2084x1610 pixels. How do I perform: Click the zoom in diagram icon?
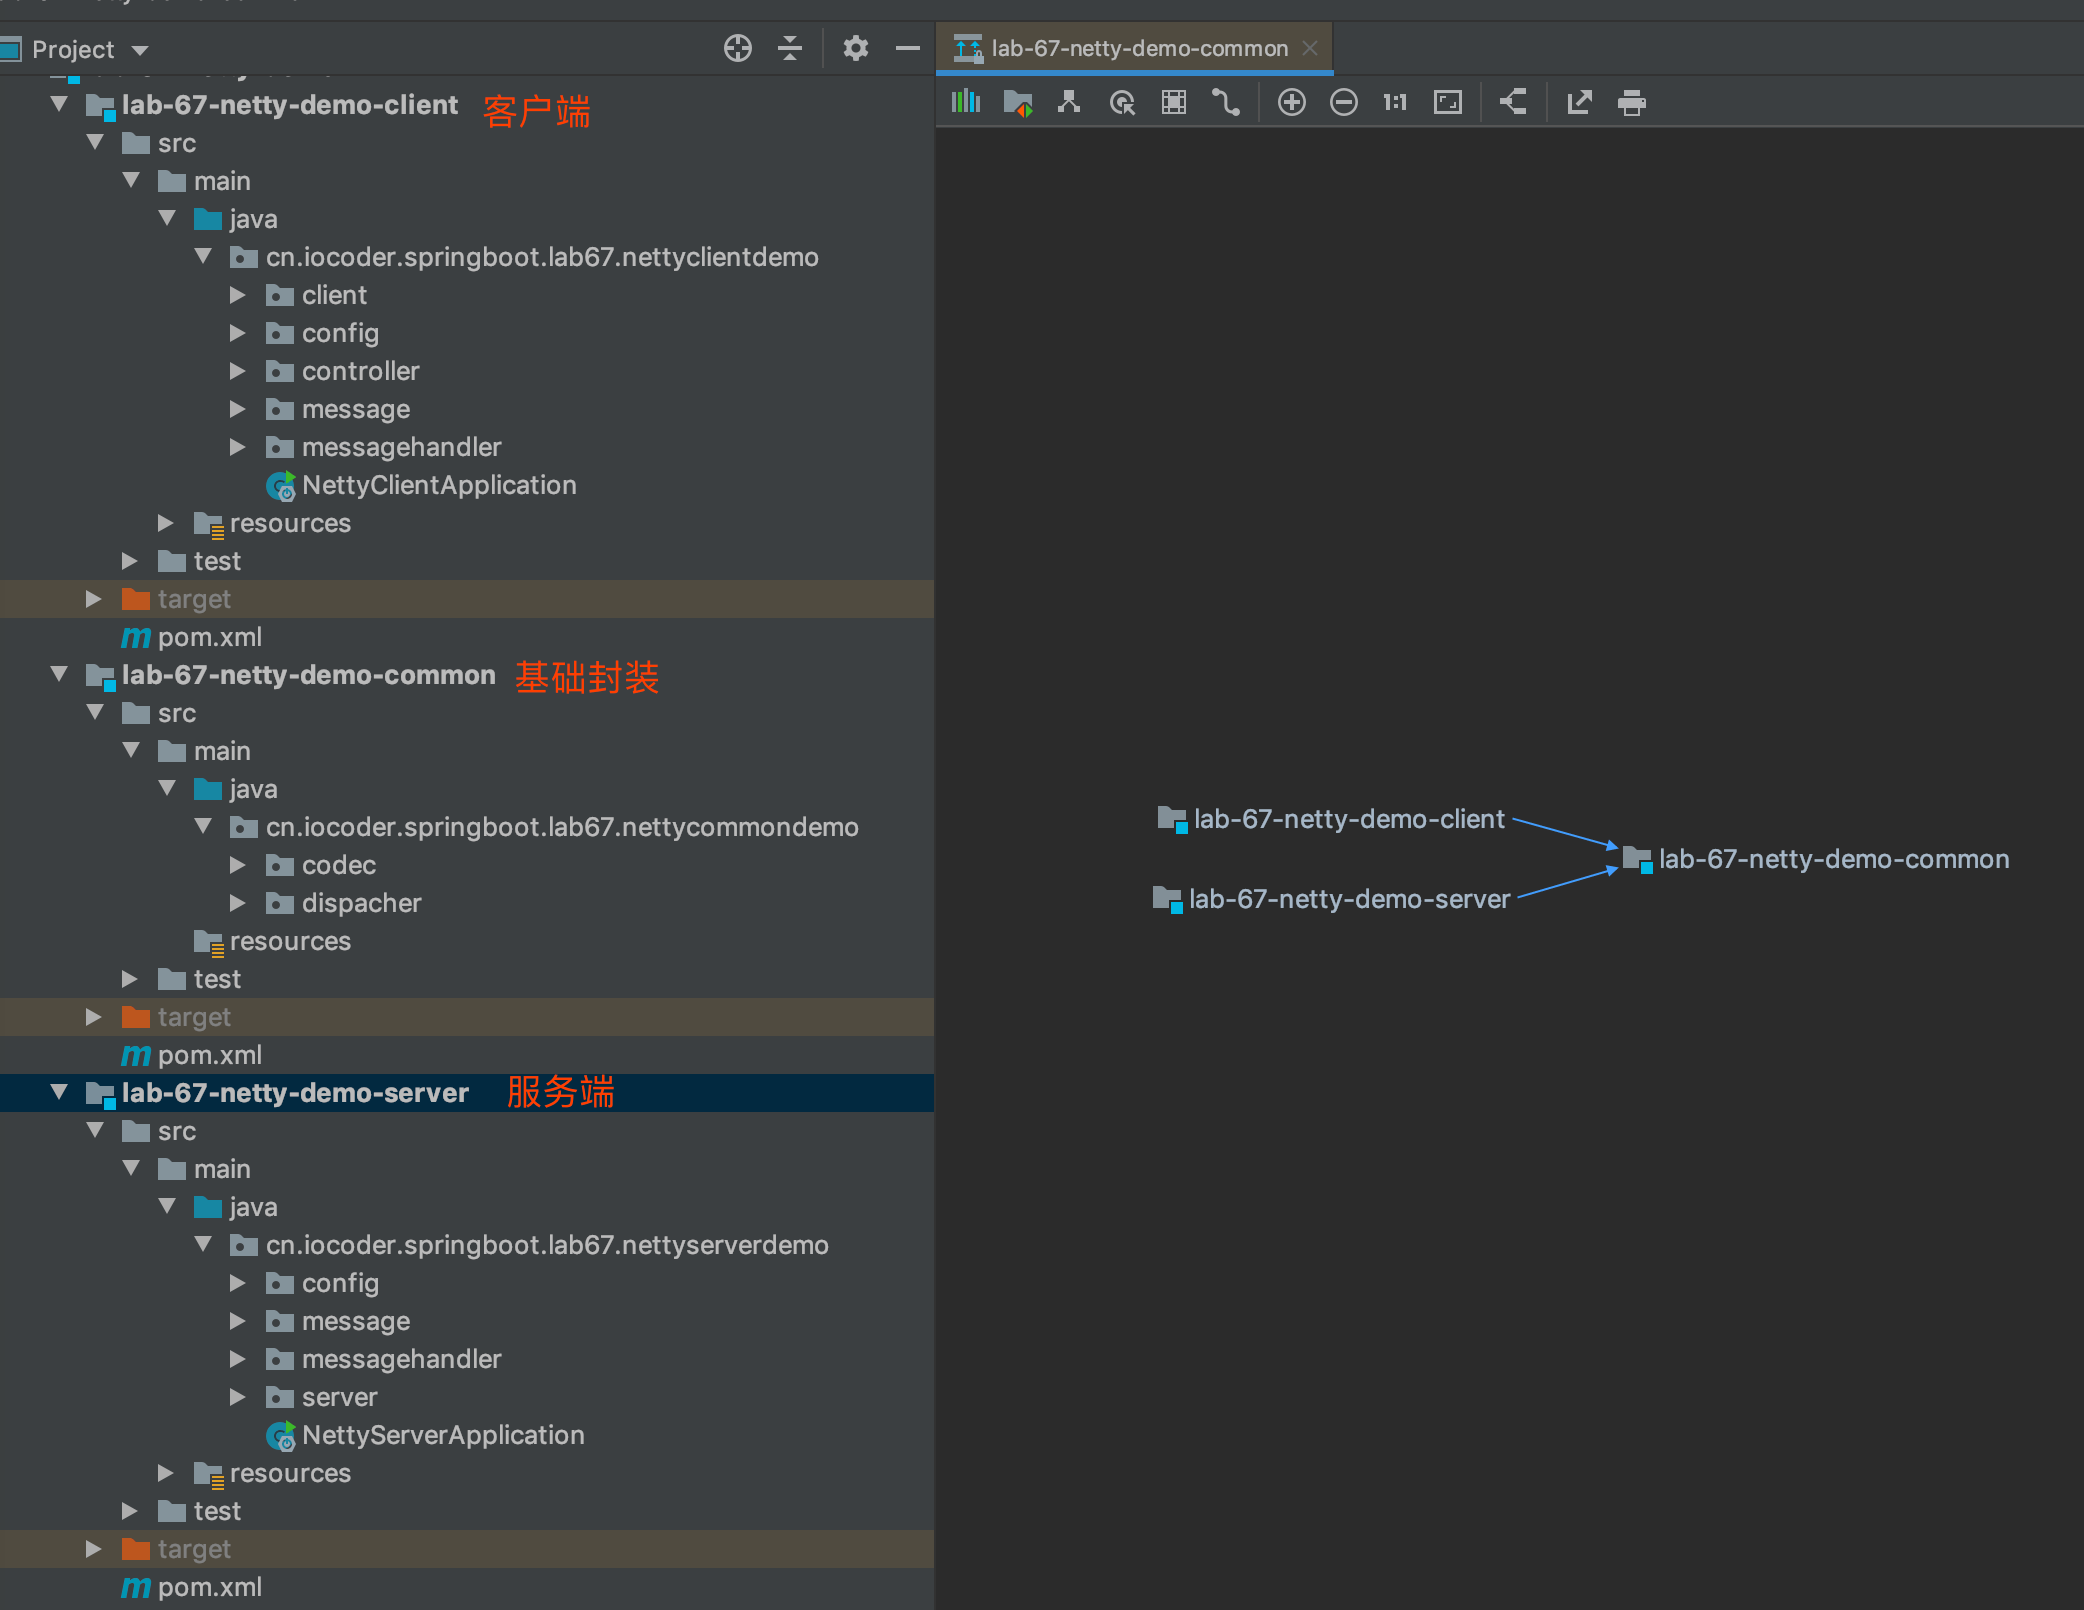tap(1291, 102)
